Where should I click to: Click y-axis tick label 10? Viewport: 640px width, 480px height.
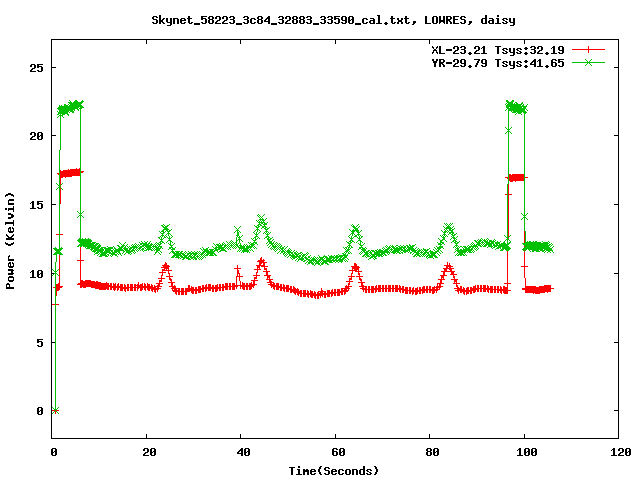click(x=36, y=274)
